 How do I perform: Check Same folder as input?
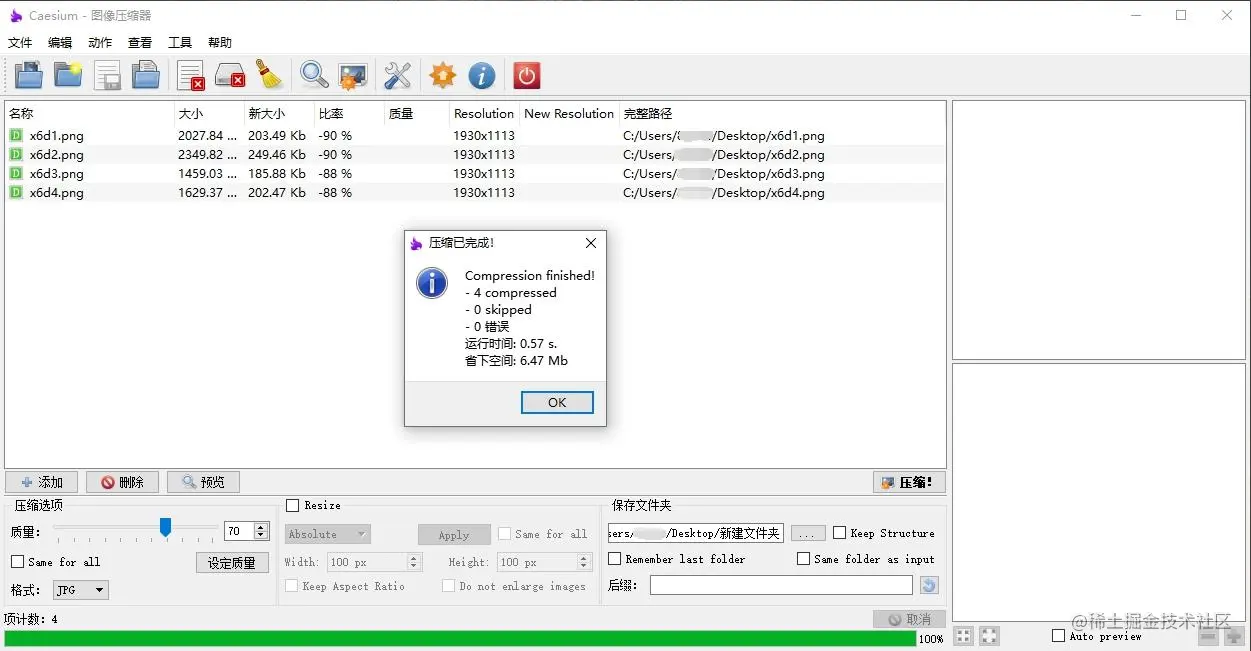[x=803, y=559]
